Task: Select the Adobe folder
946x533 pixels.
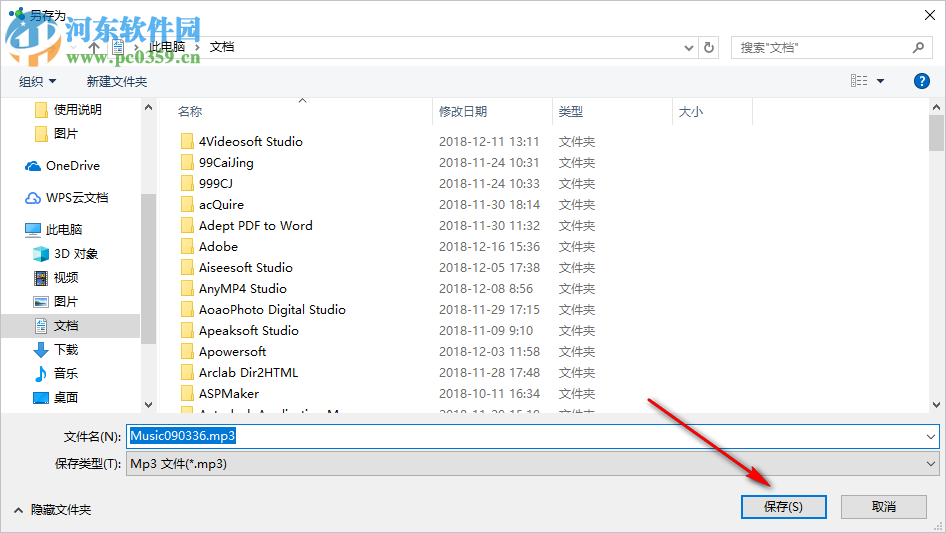Action: click(x=218, y=246)
